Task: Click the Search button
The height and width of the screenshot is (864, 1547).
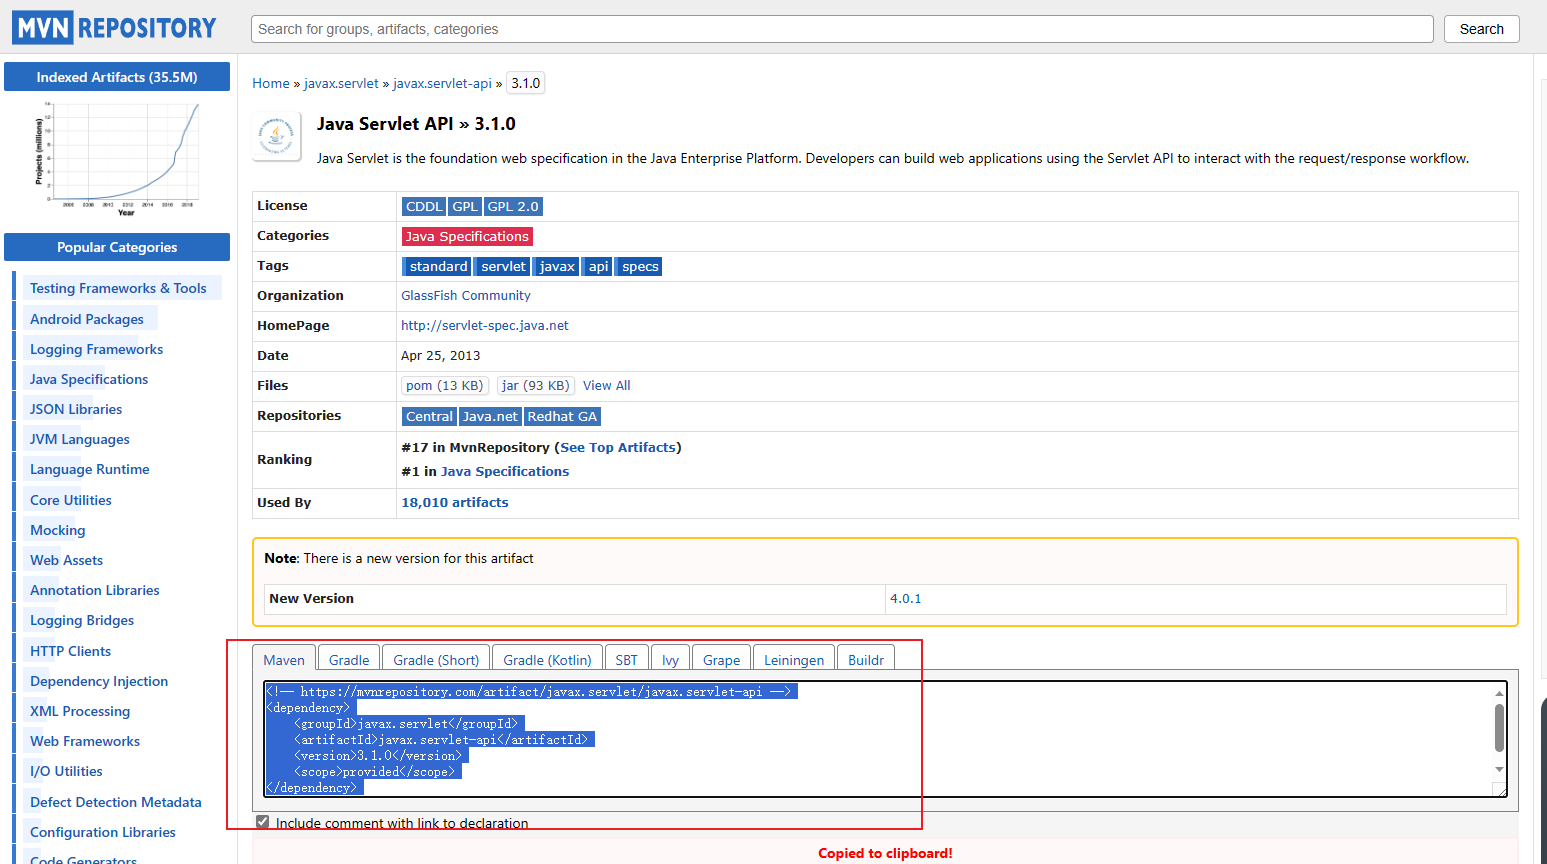Action: 1481,29
